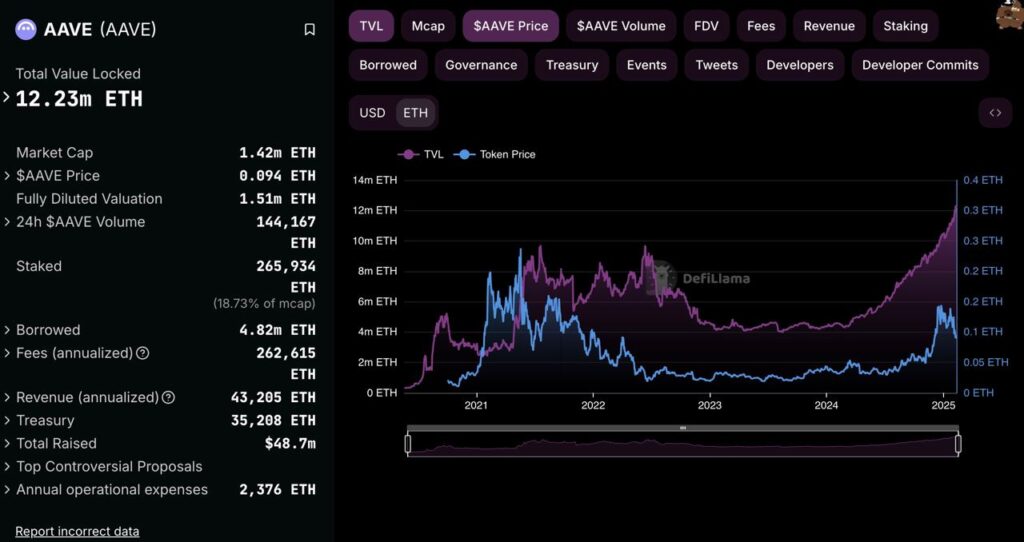
Task: Click the 14m ETH y-axis label
Action: tap(377, 180)
